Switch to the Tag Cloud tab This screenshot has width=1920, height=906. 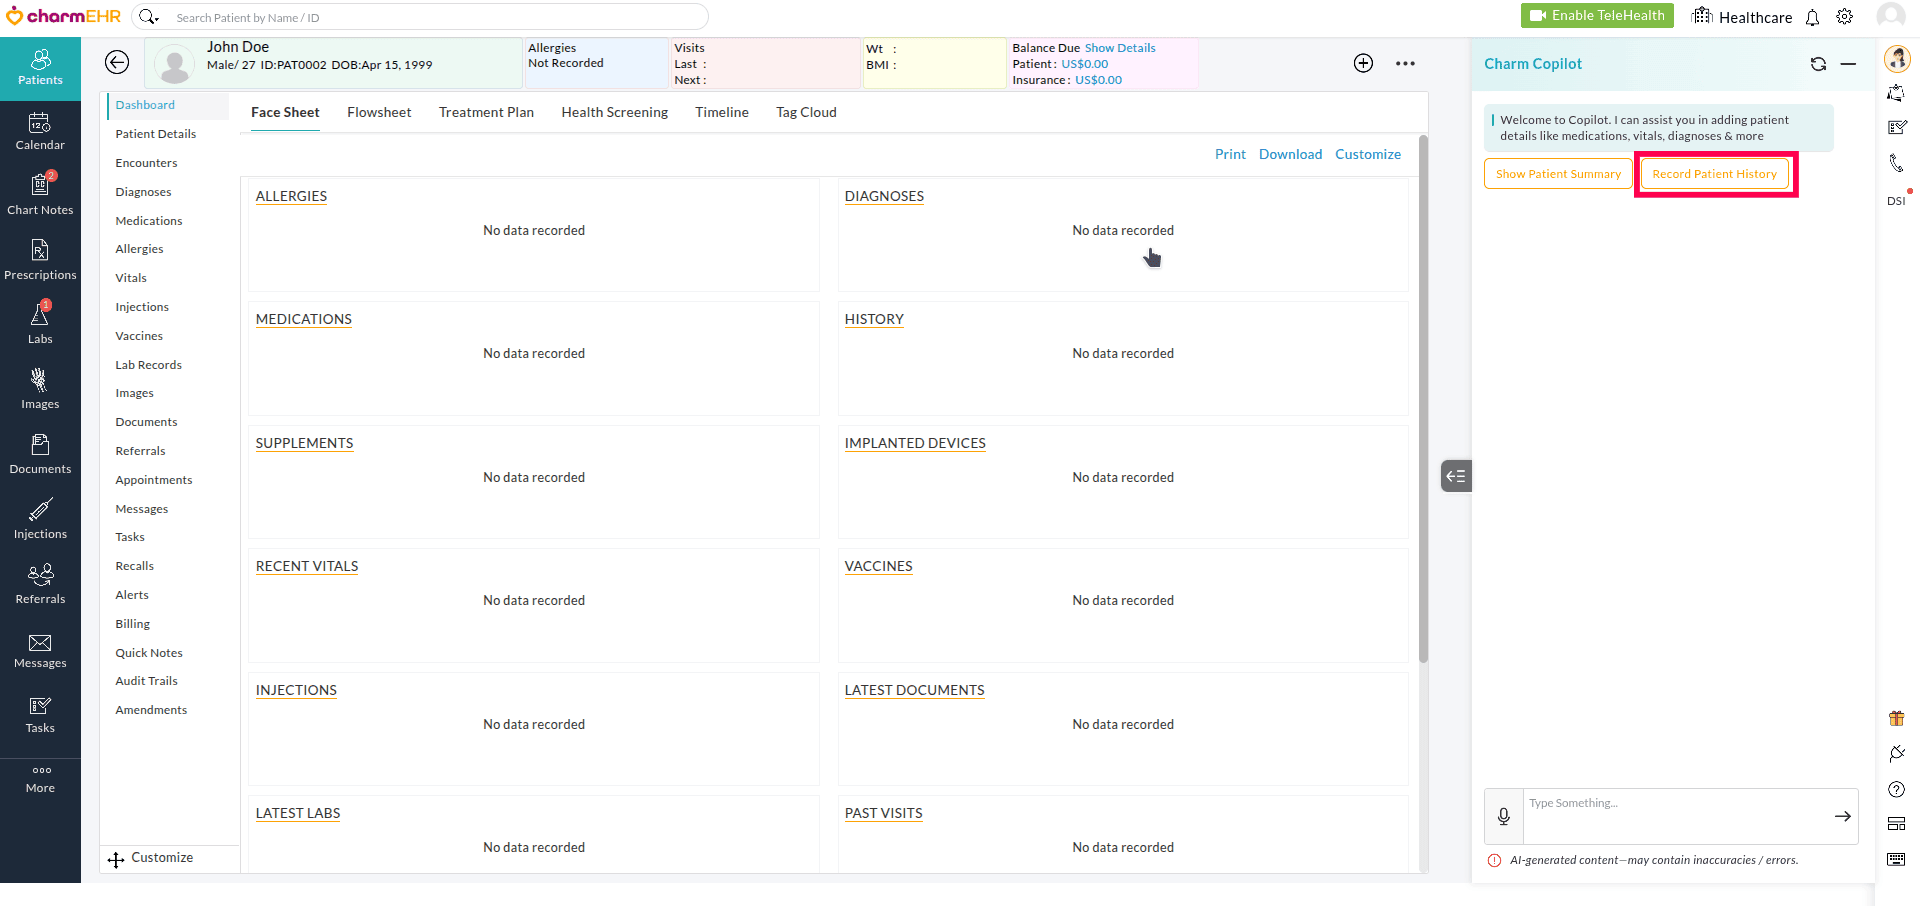tap(806, 112)
